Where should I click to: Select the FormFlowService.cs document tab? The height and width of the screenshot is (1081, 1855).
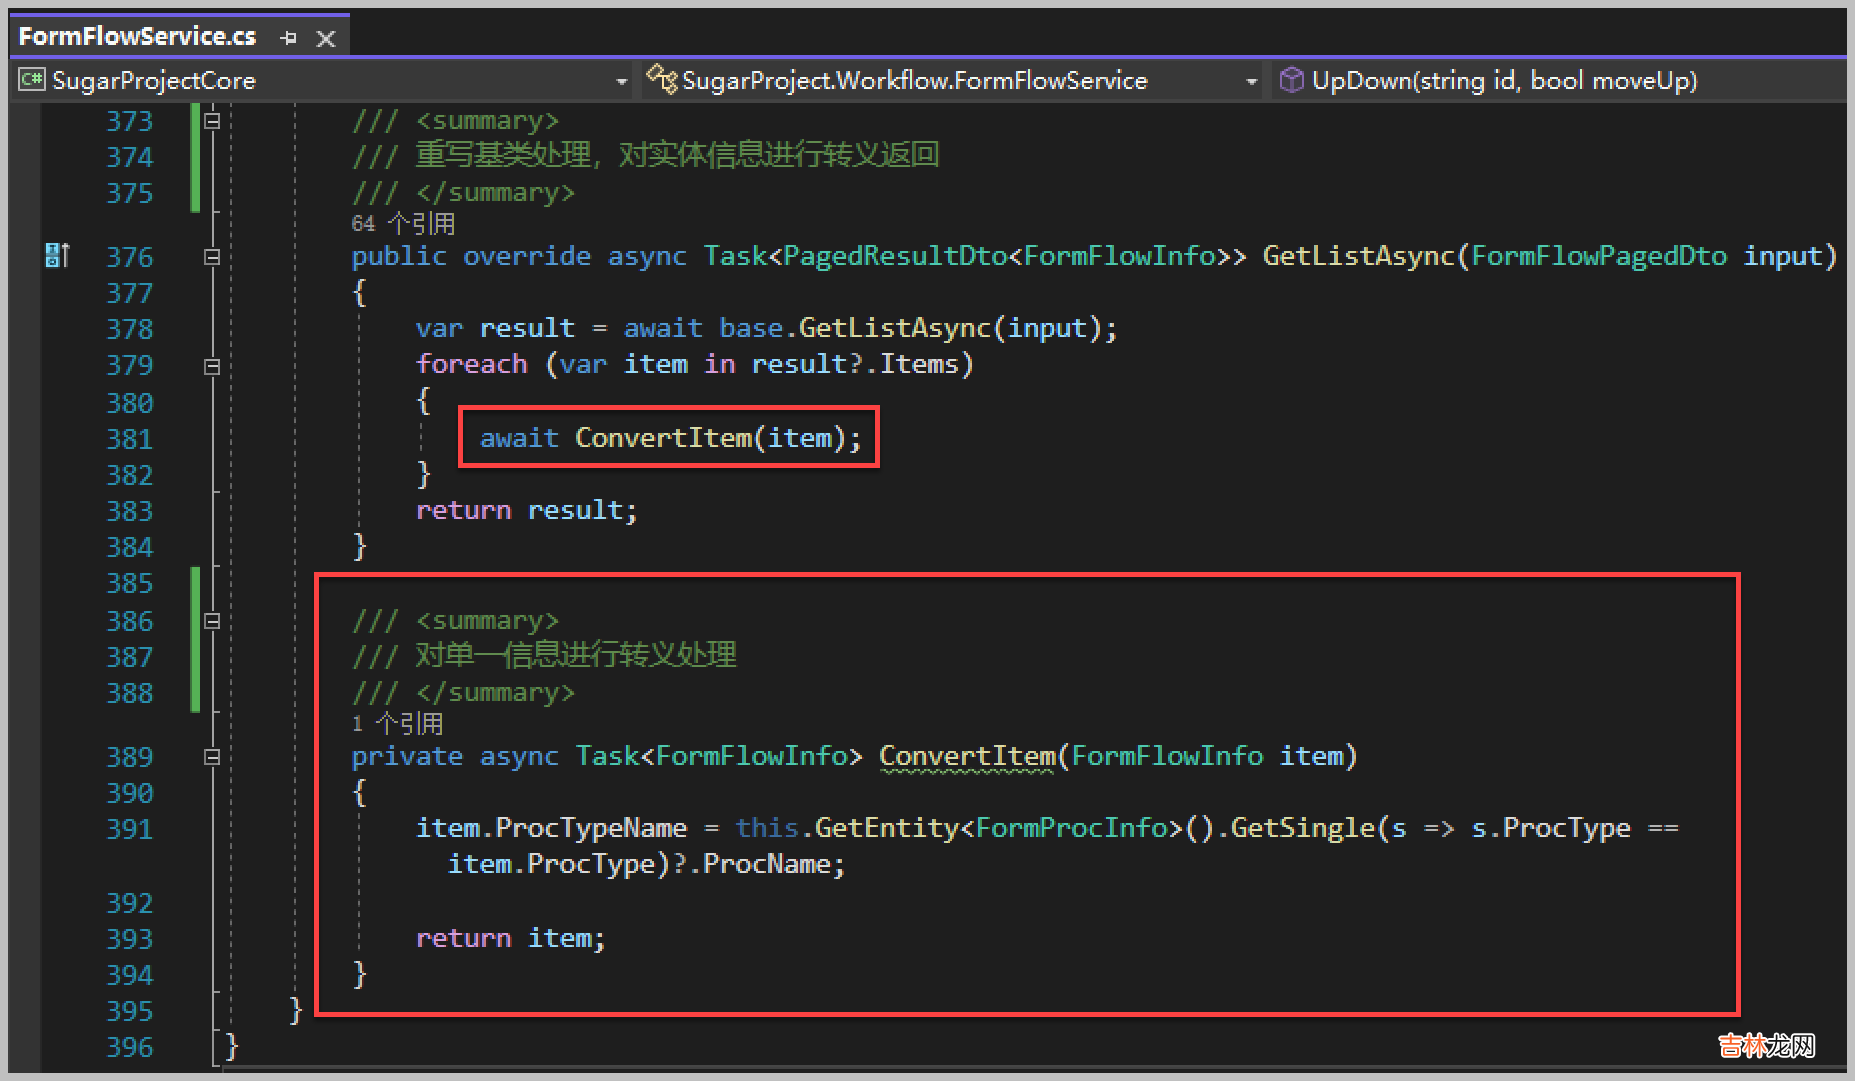tap(137, 37)
